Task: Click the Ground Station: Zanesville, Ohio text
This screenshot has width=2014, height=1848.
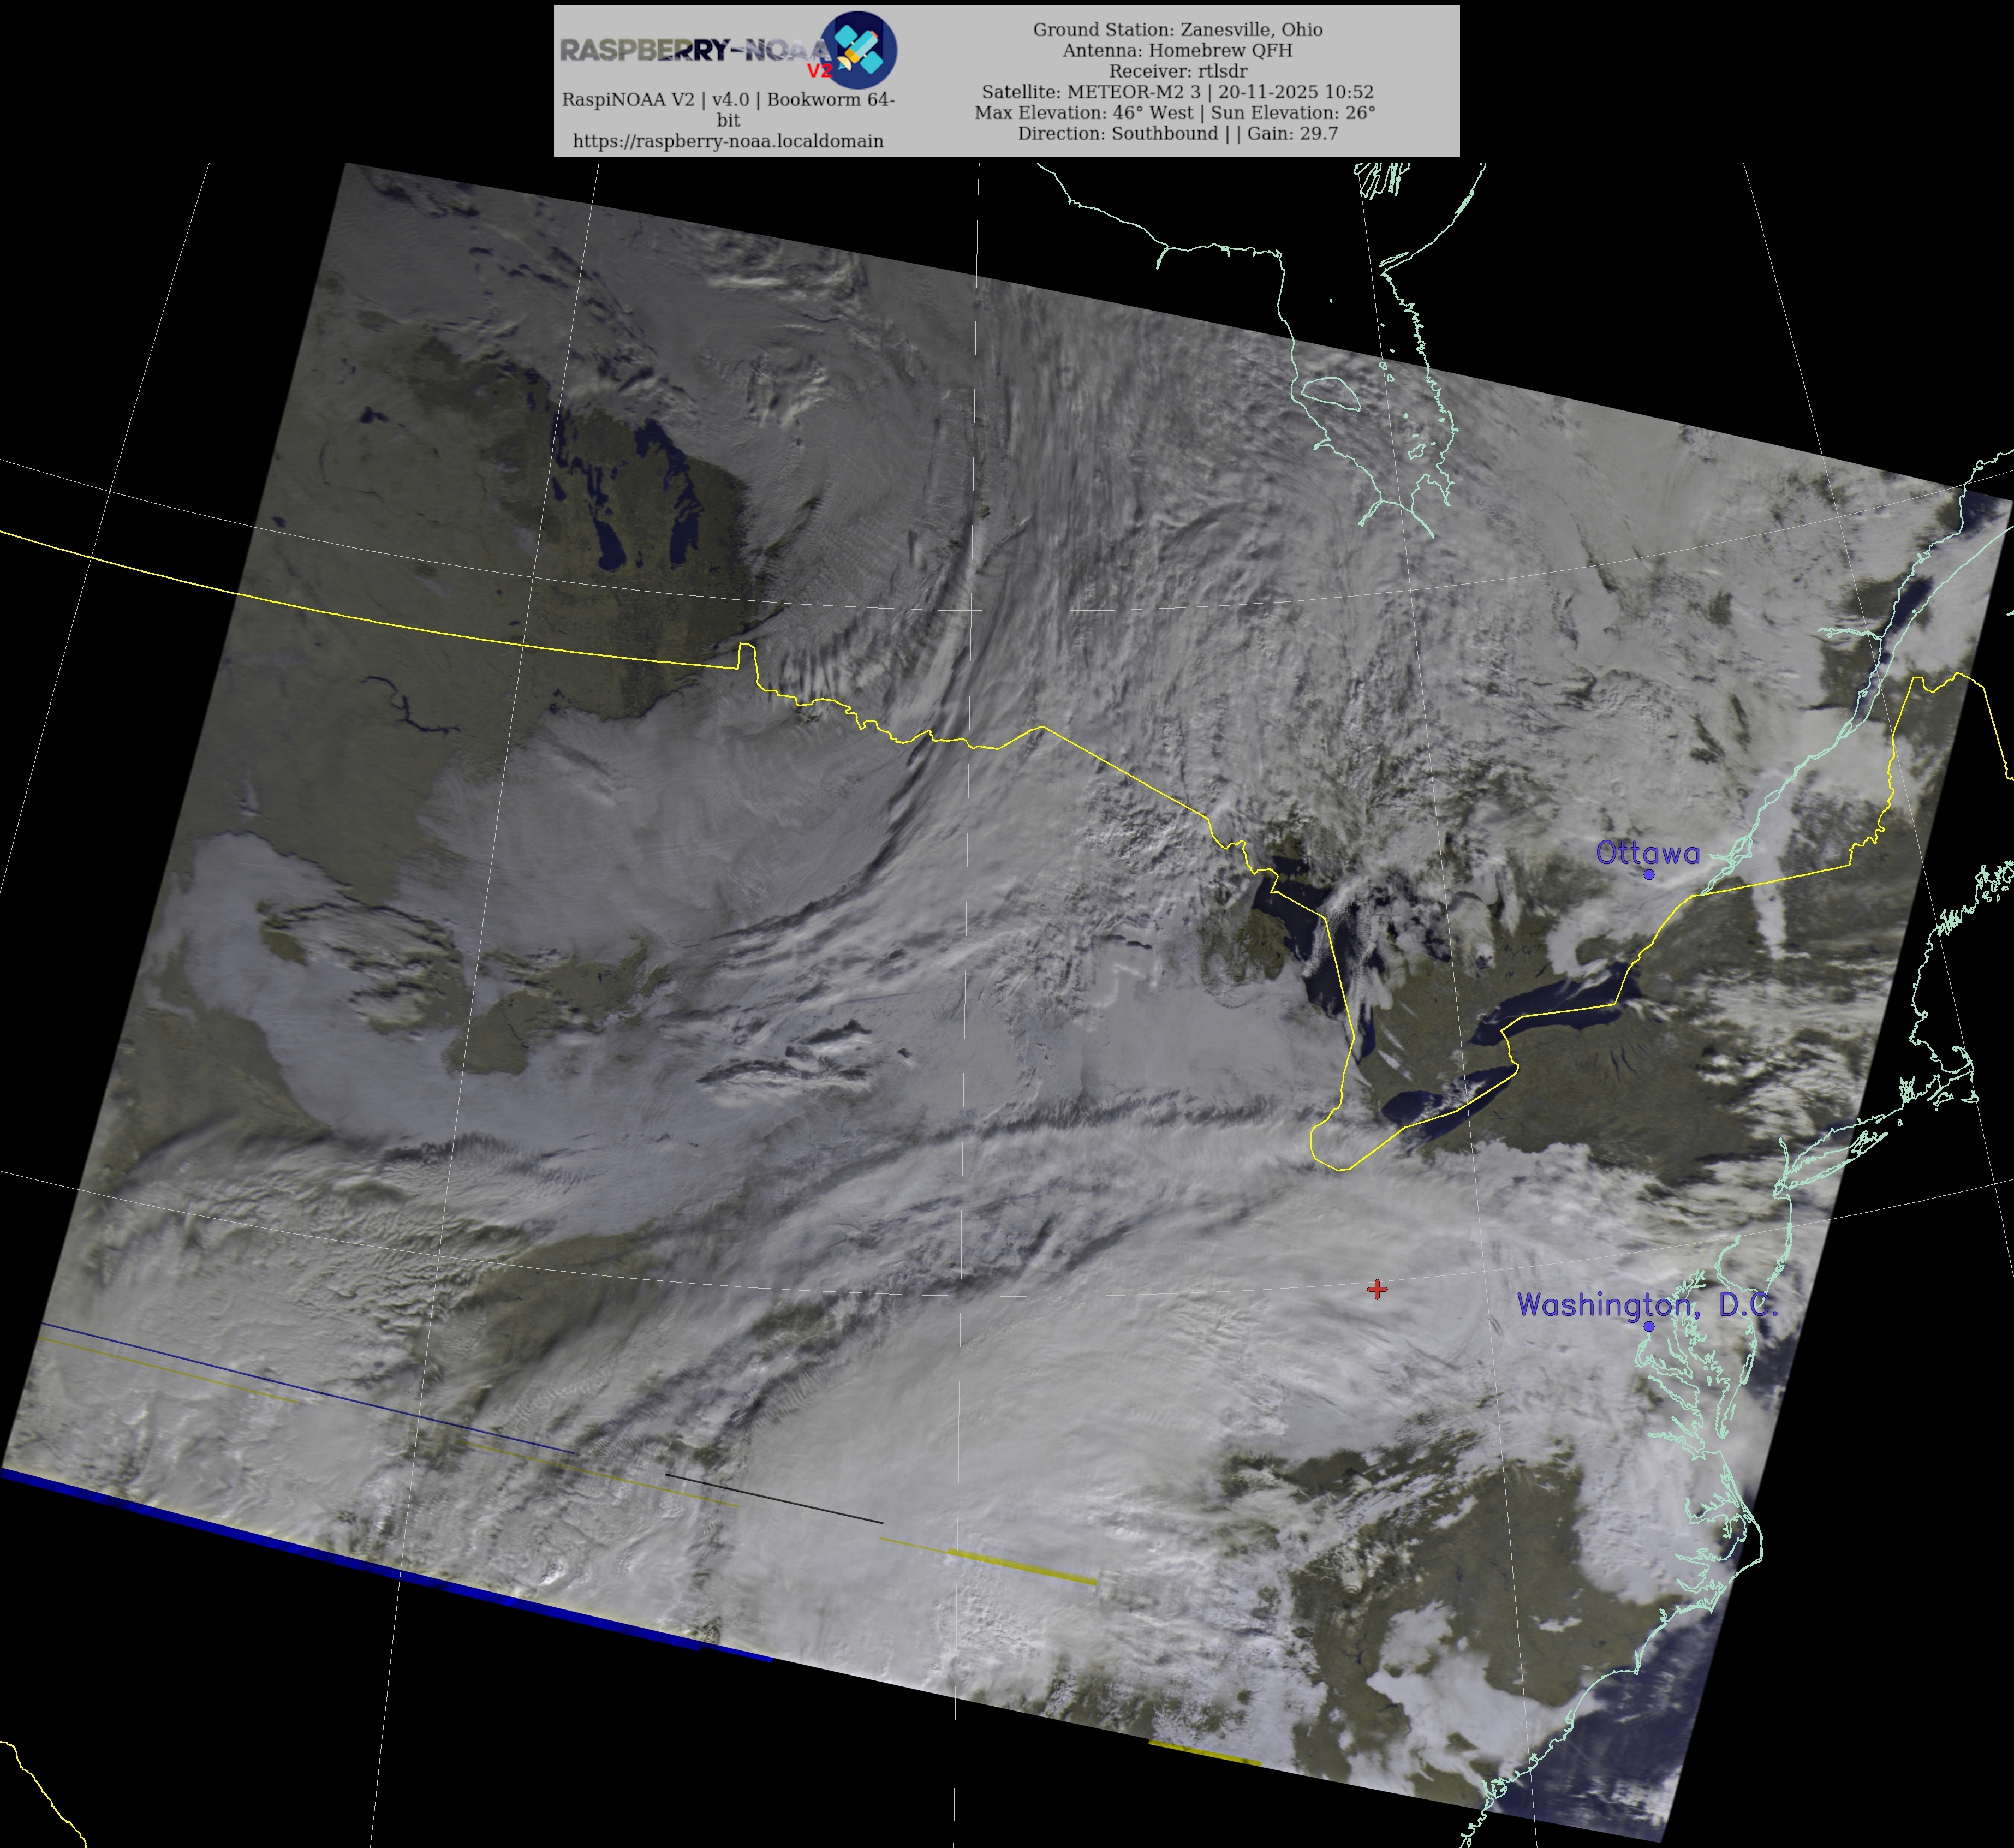Action: (1177, 30)
